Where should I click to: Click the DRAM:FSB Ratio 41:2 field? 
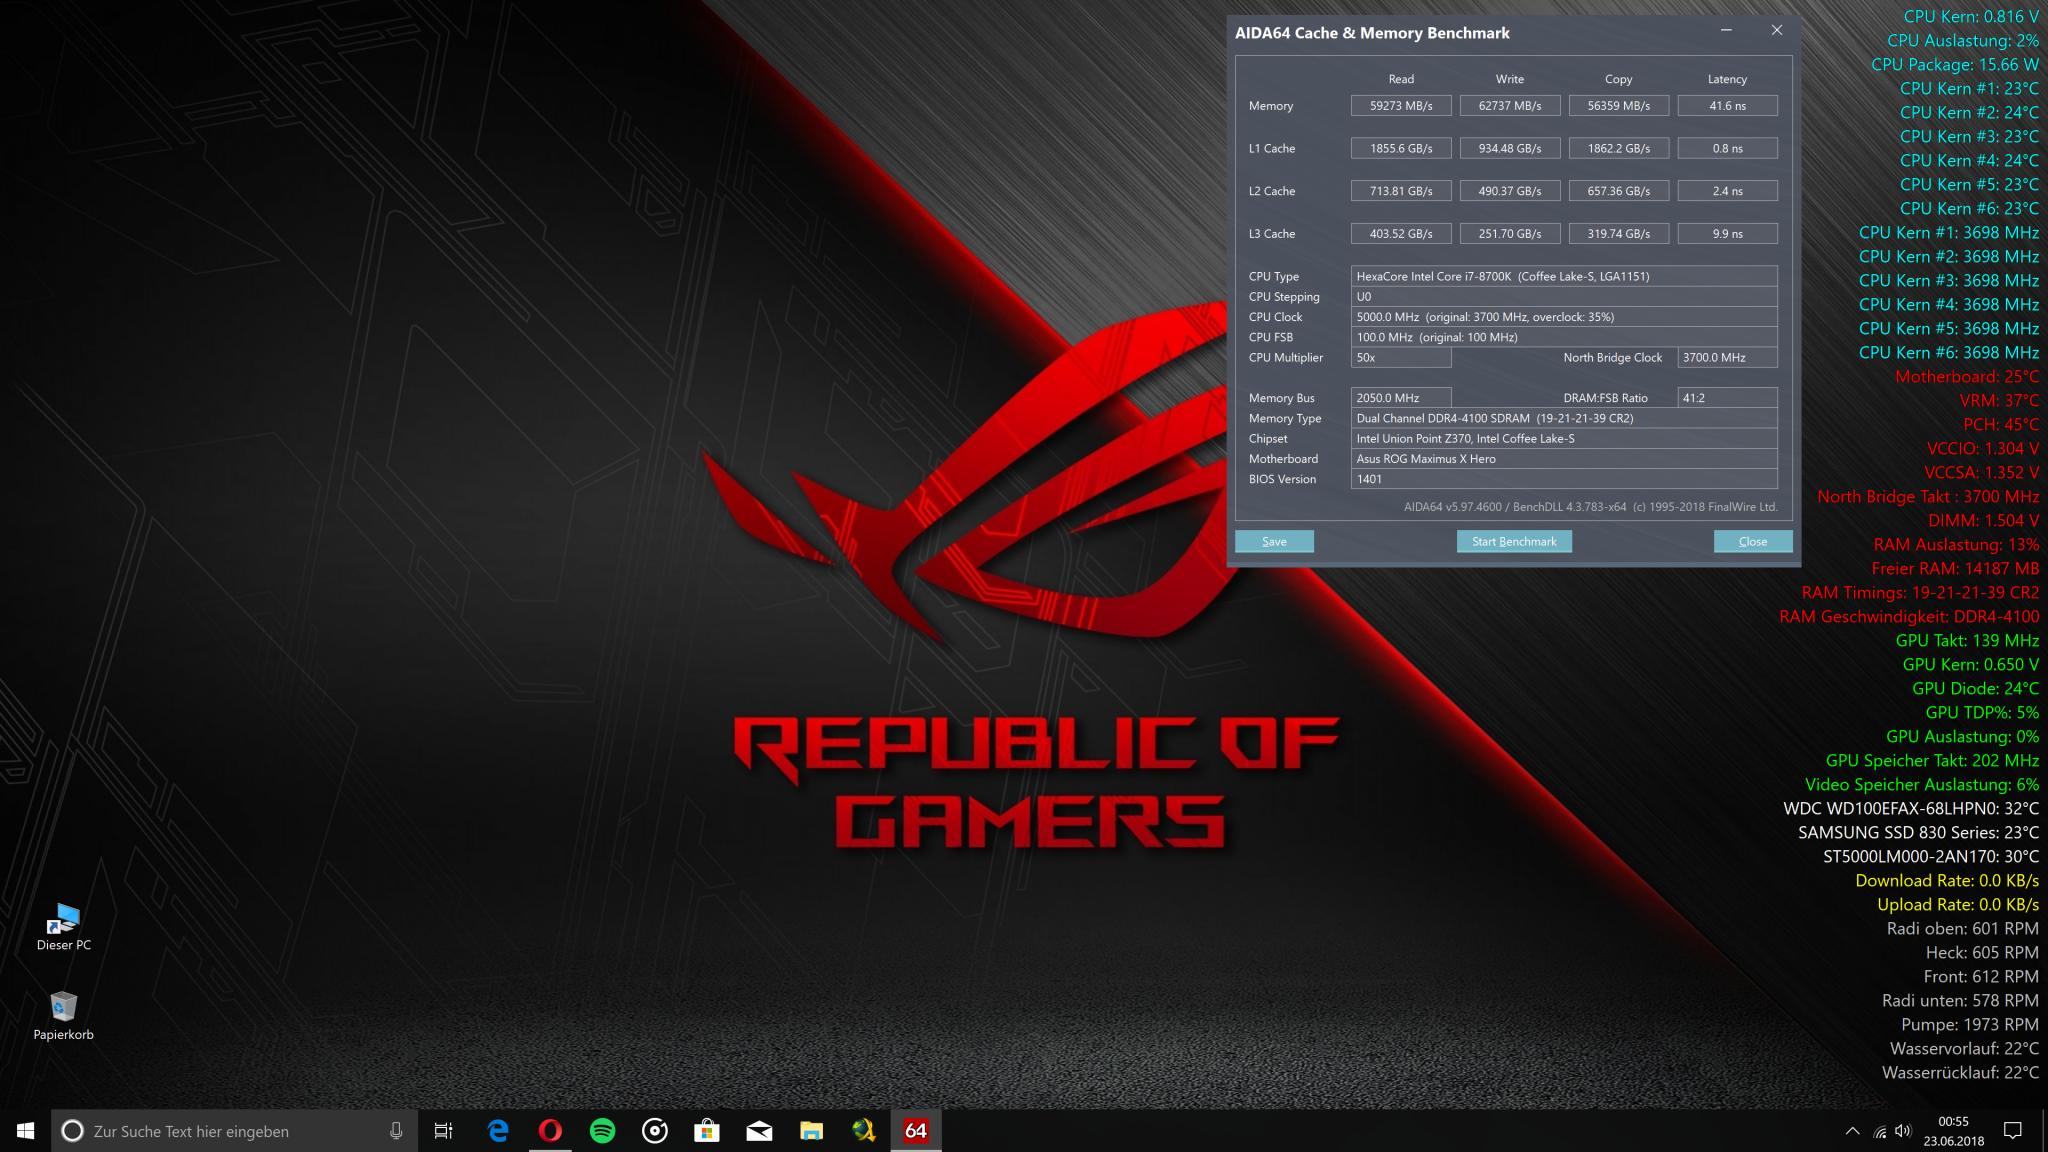coord(1727,398)
